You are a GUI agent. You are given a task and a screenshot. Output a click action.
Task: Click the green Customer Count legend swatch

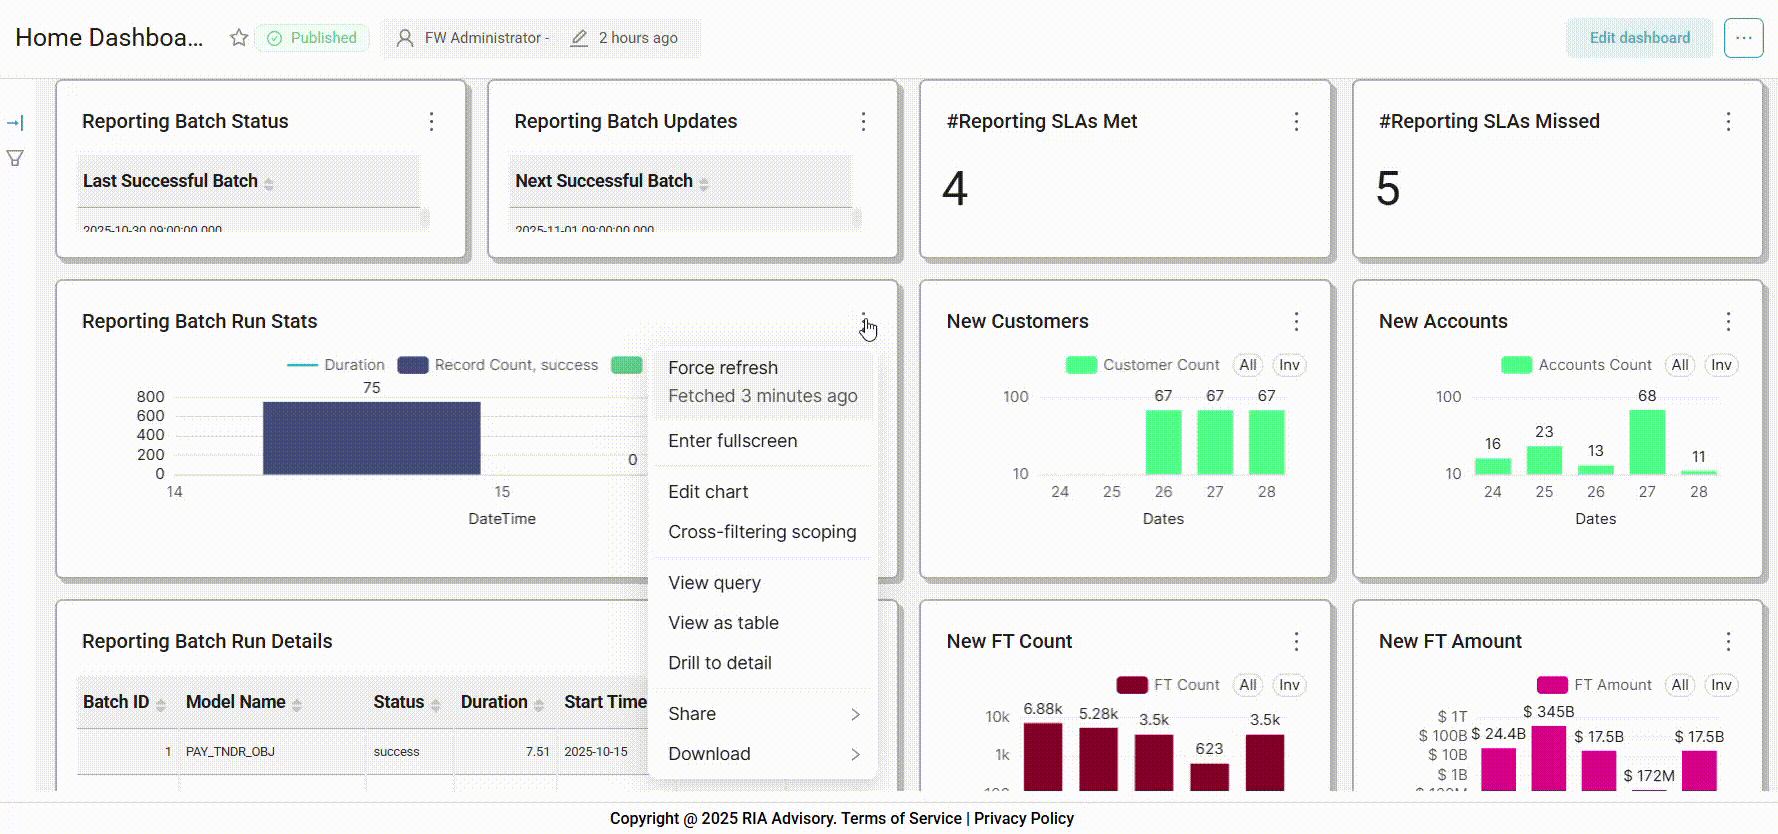[x=1081, y=365]
